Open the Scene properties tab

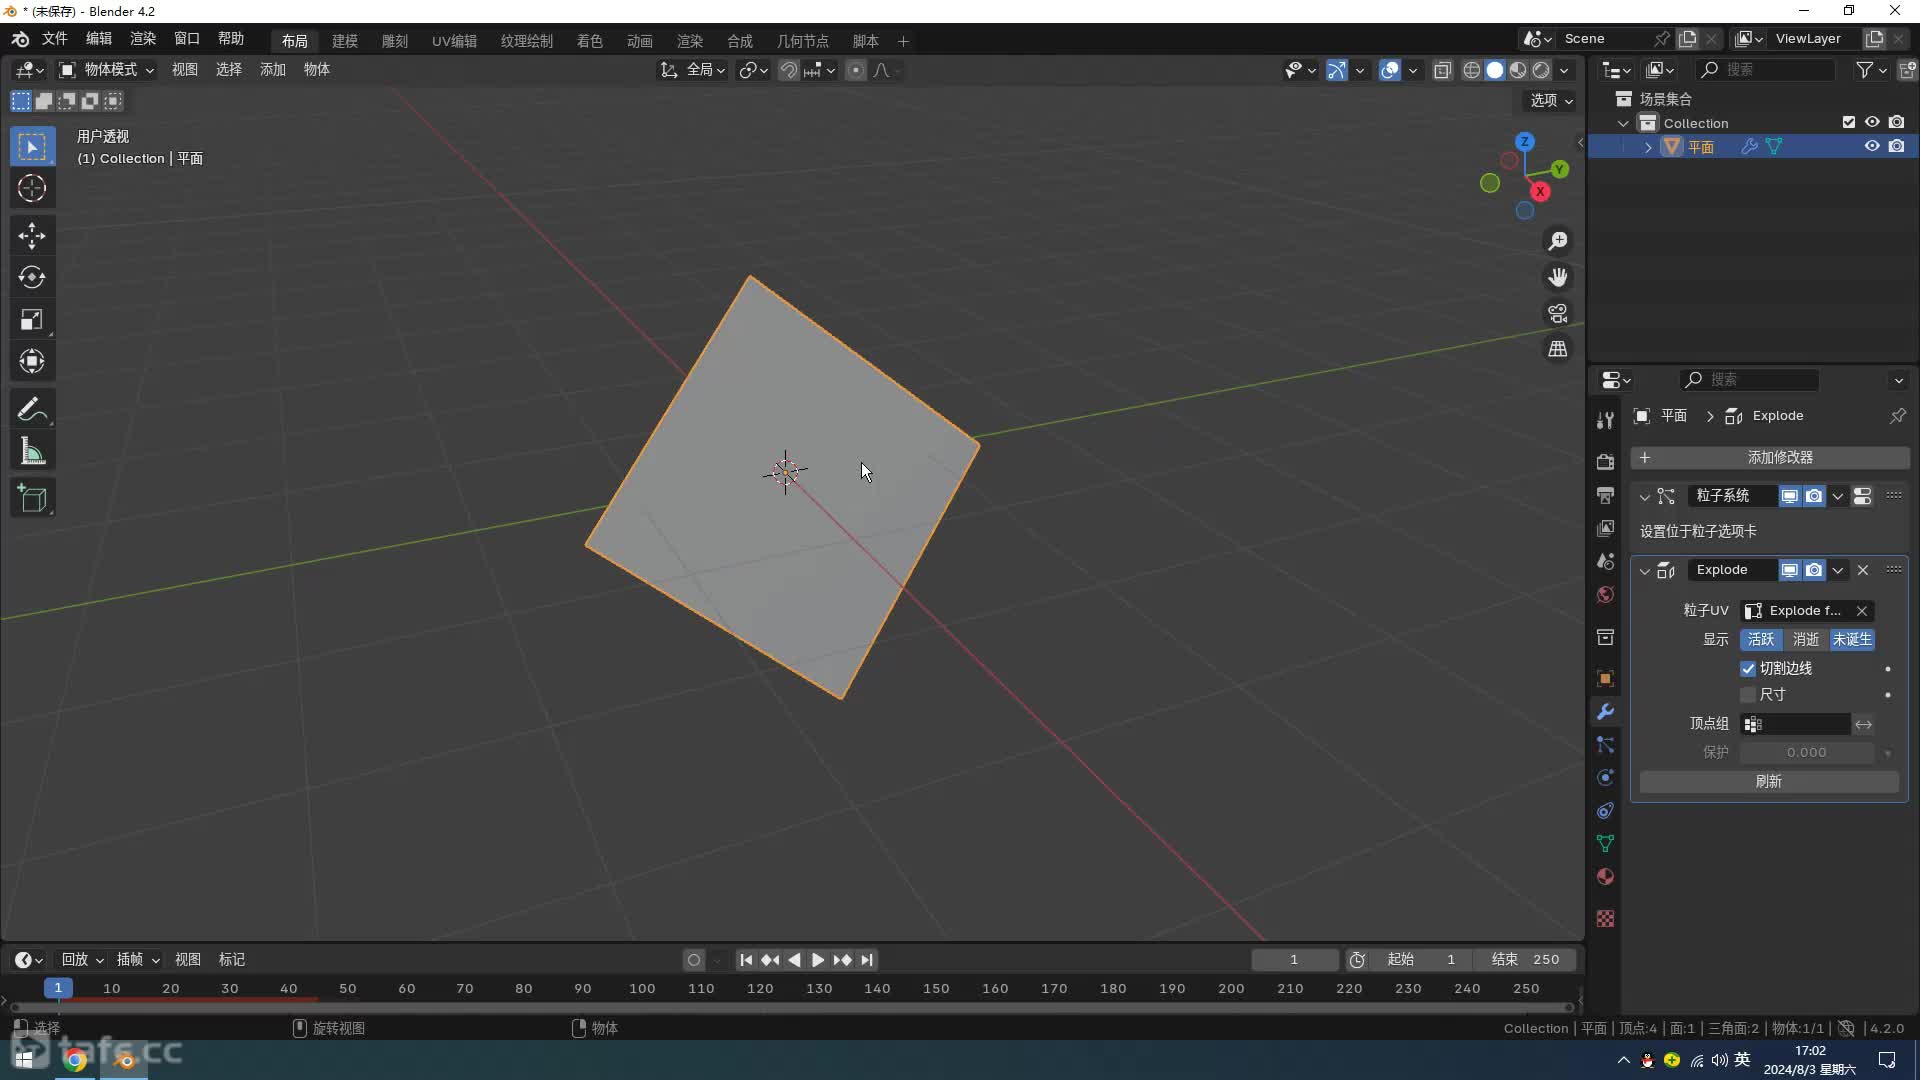(x=1605, y=561)
